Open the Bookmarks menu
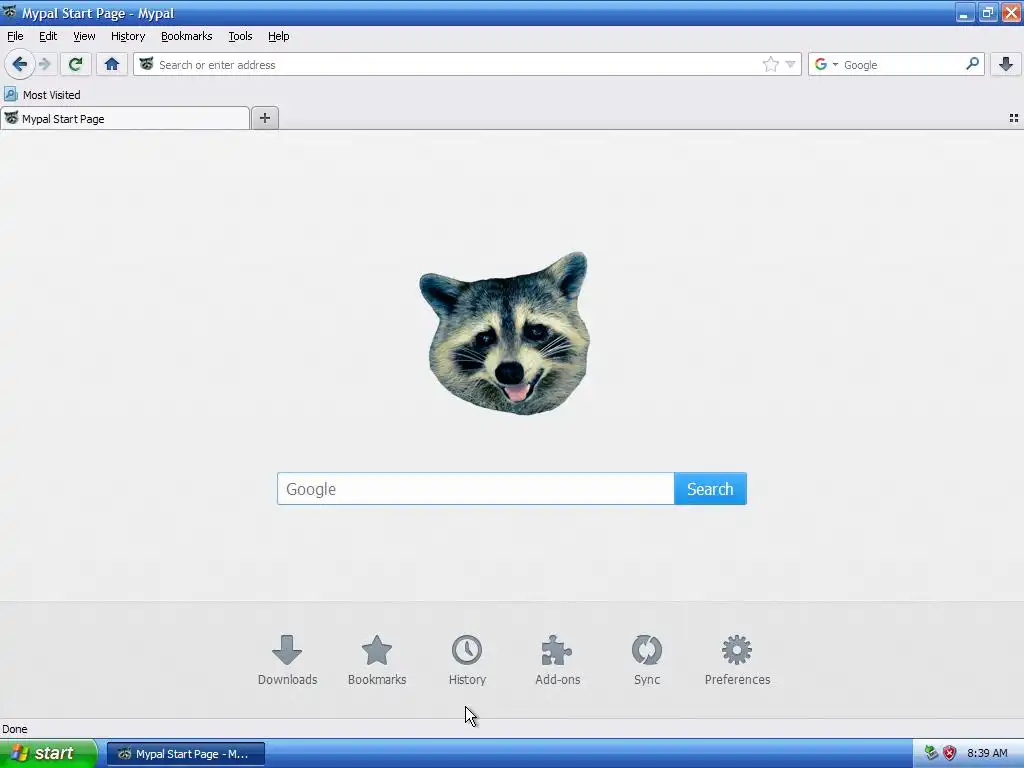The image size is (1024, 768). (x=187, y=36)
